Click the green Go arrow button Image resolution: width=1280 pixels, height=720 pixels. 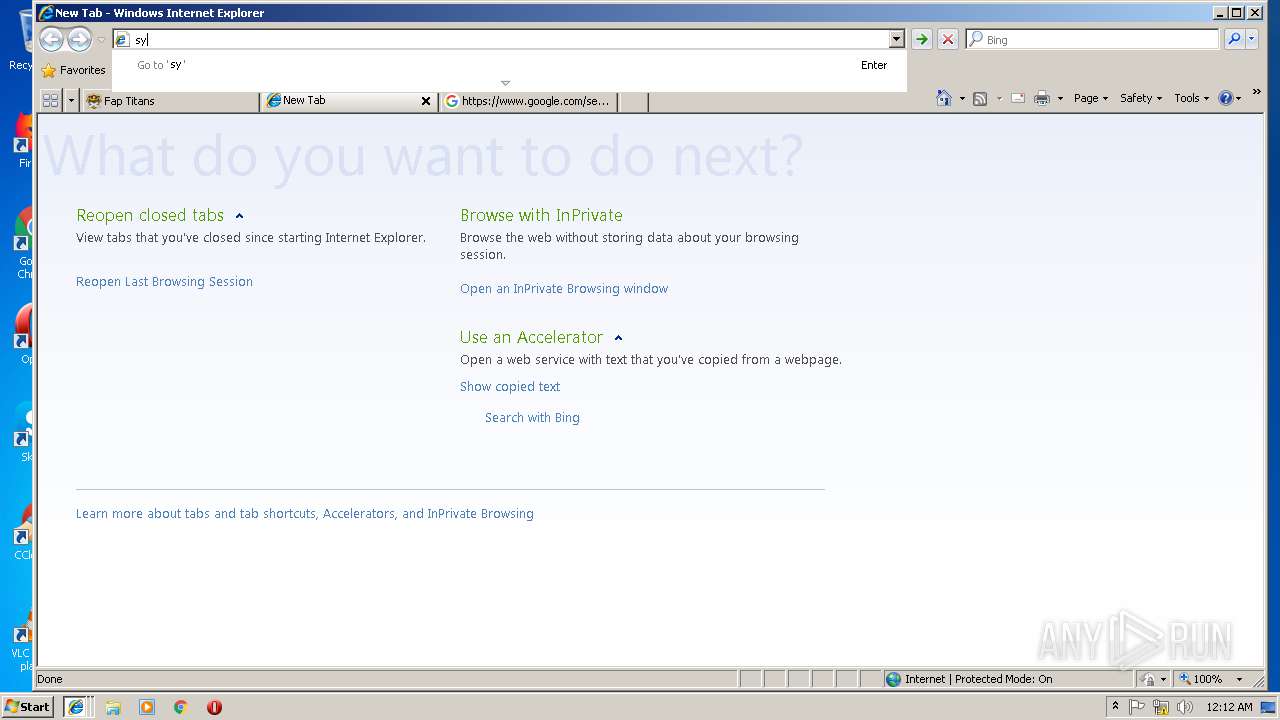click(x=922, y=40)
